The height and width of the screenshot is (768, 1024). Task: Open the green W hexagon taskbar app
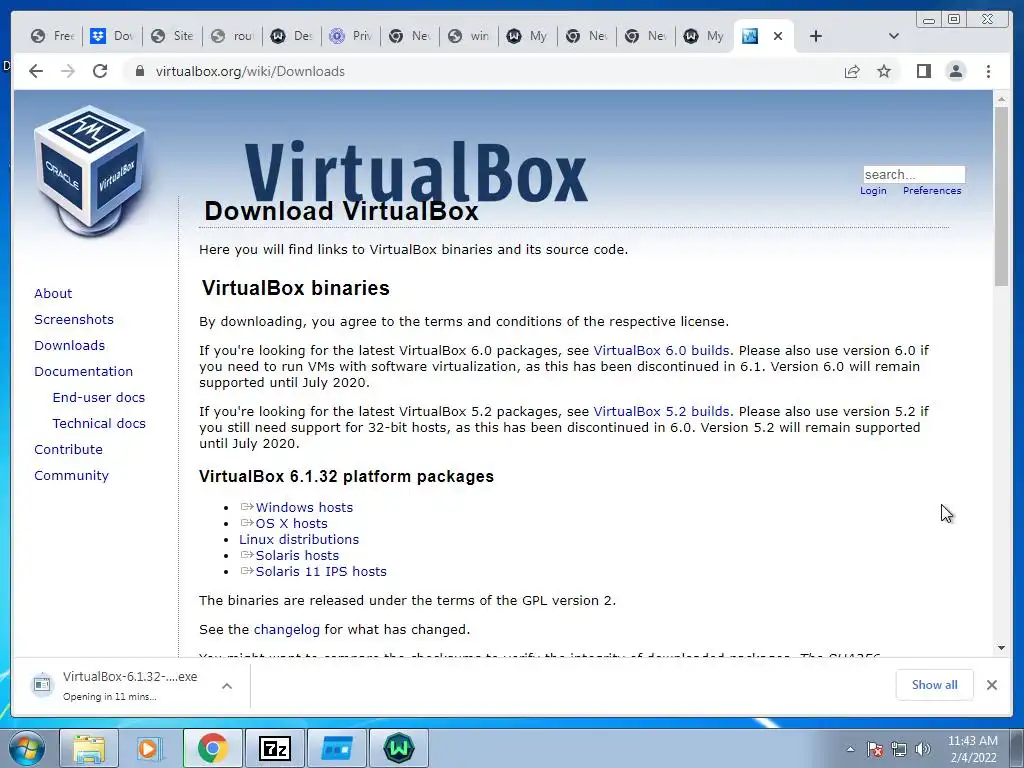pos(399,748)
